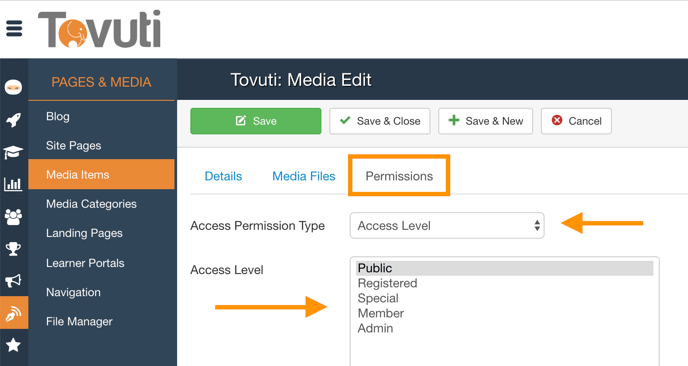The image size is (688, 366).
Task: Select Registered in Access Level list
Action: point(387,283)
